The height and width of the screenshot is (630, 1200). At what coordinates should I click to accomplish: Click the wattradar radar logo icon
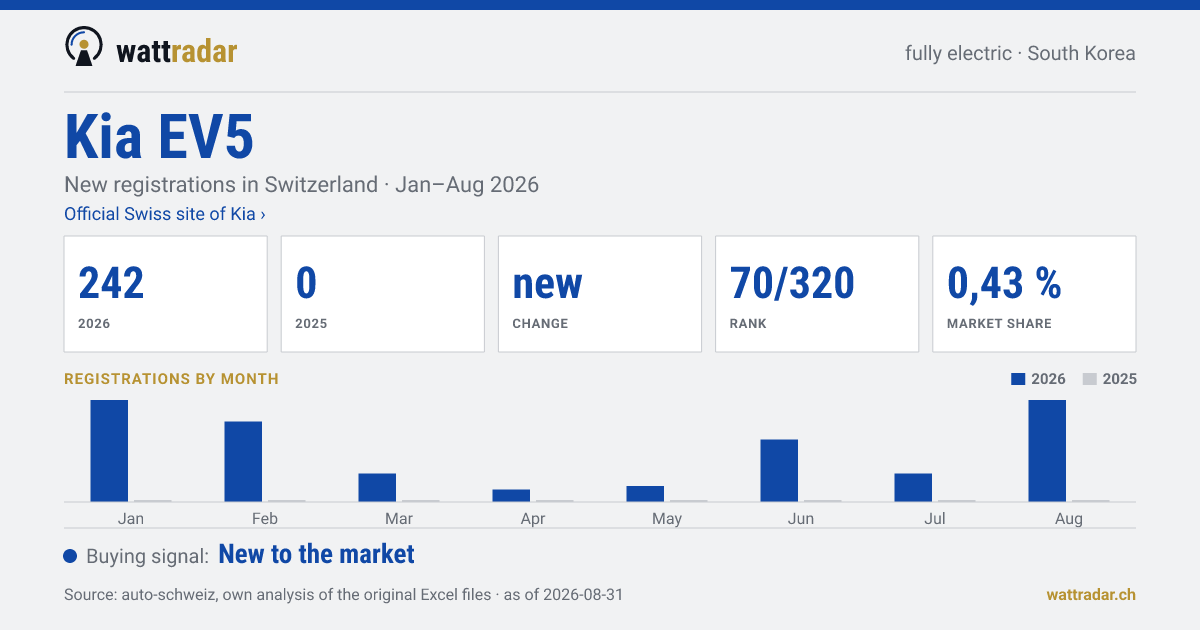coord(83,47)
